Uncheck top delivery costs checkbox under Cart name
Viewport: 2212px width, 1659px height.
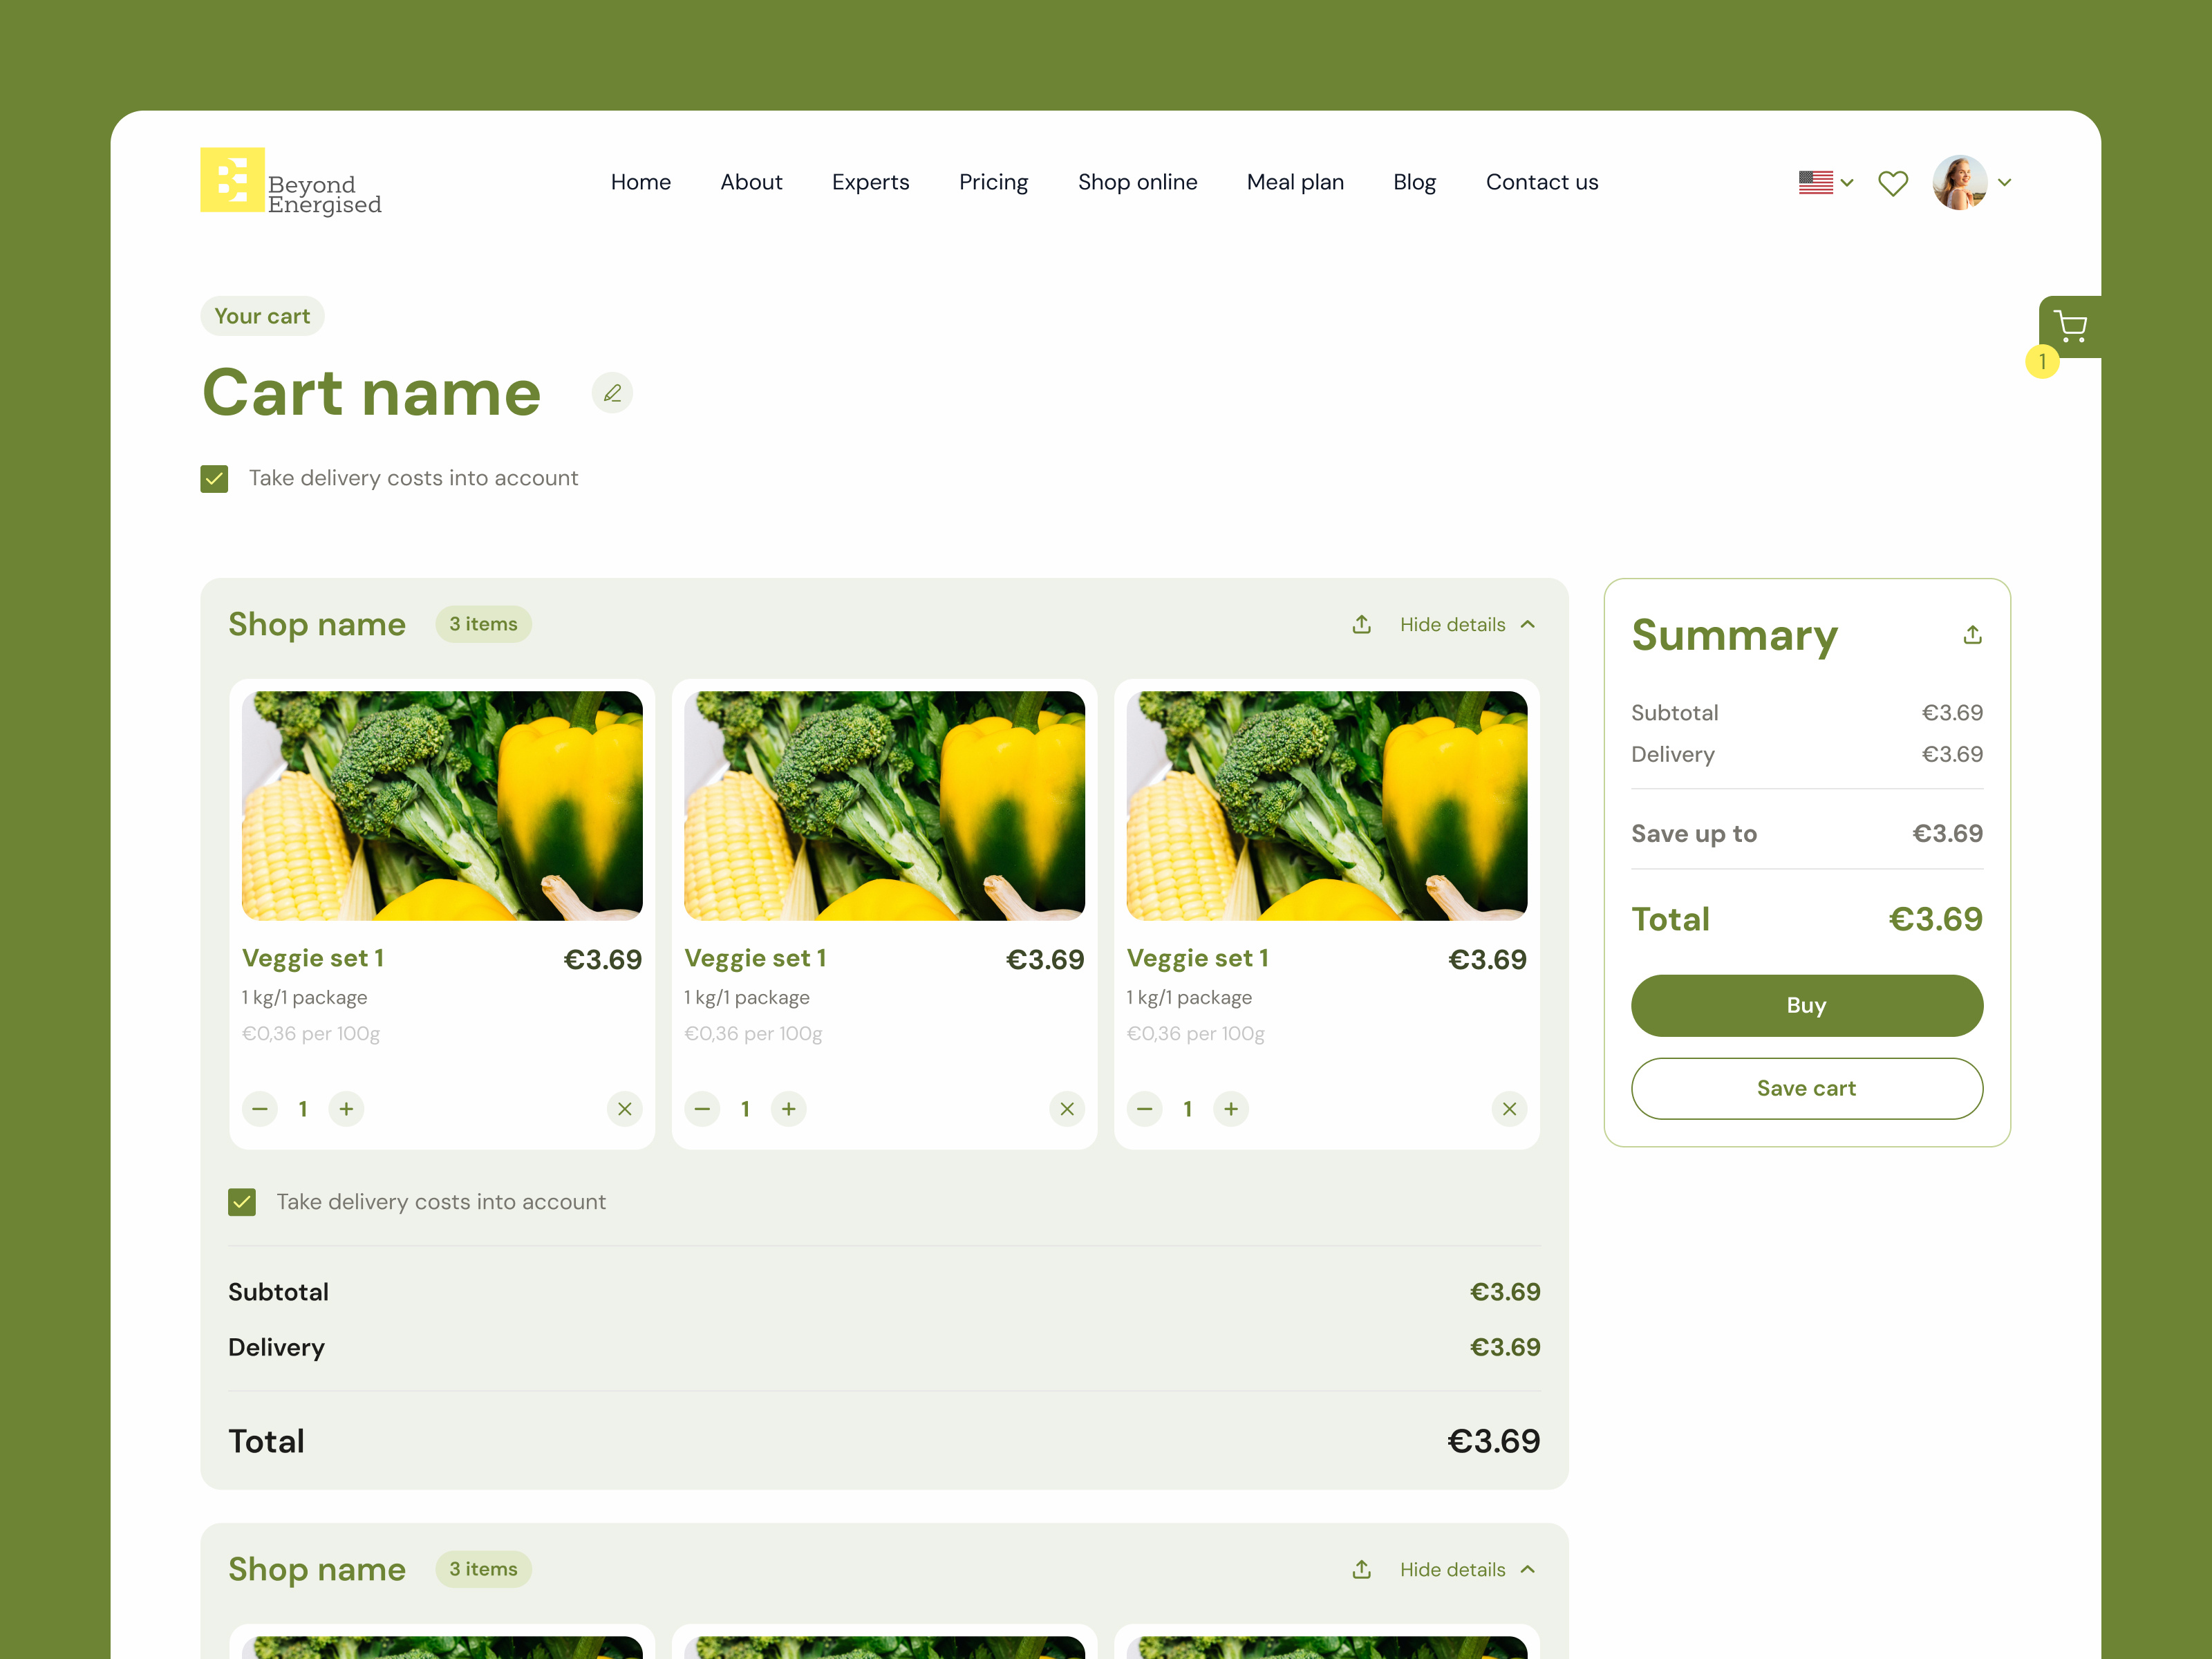[x=214, y=479]
